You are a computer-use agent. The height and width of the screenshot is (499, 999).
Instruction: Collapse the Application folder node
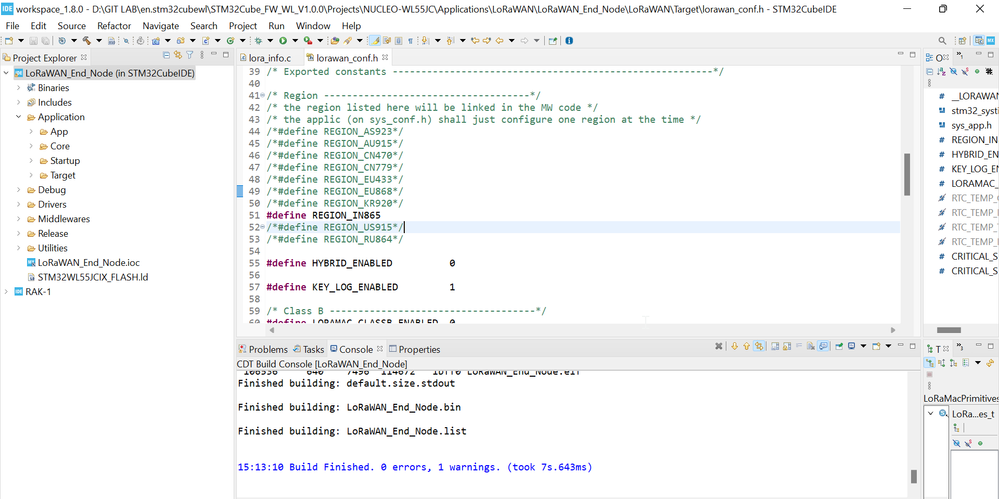18,117
